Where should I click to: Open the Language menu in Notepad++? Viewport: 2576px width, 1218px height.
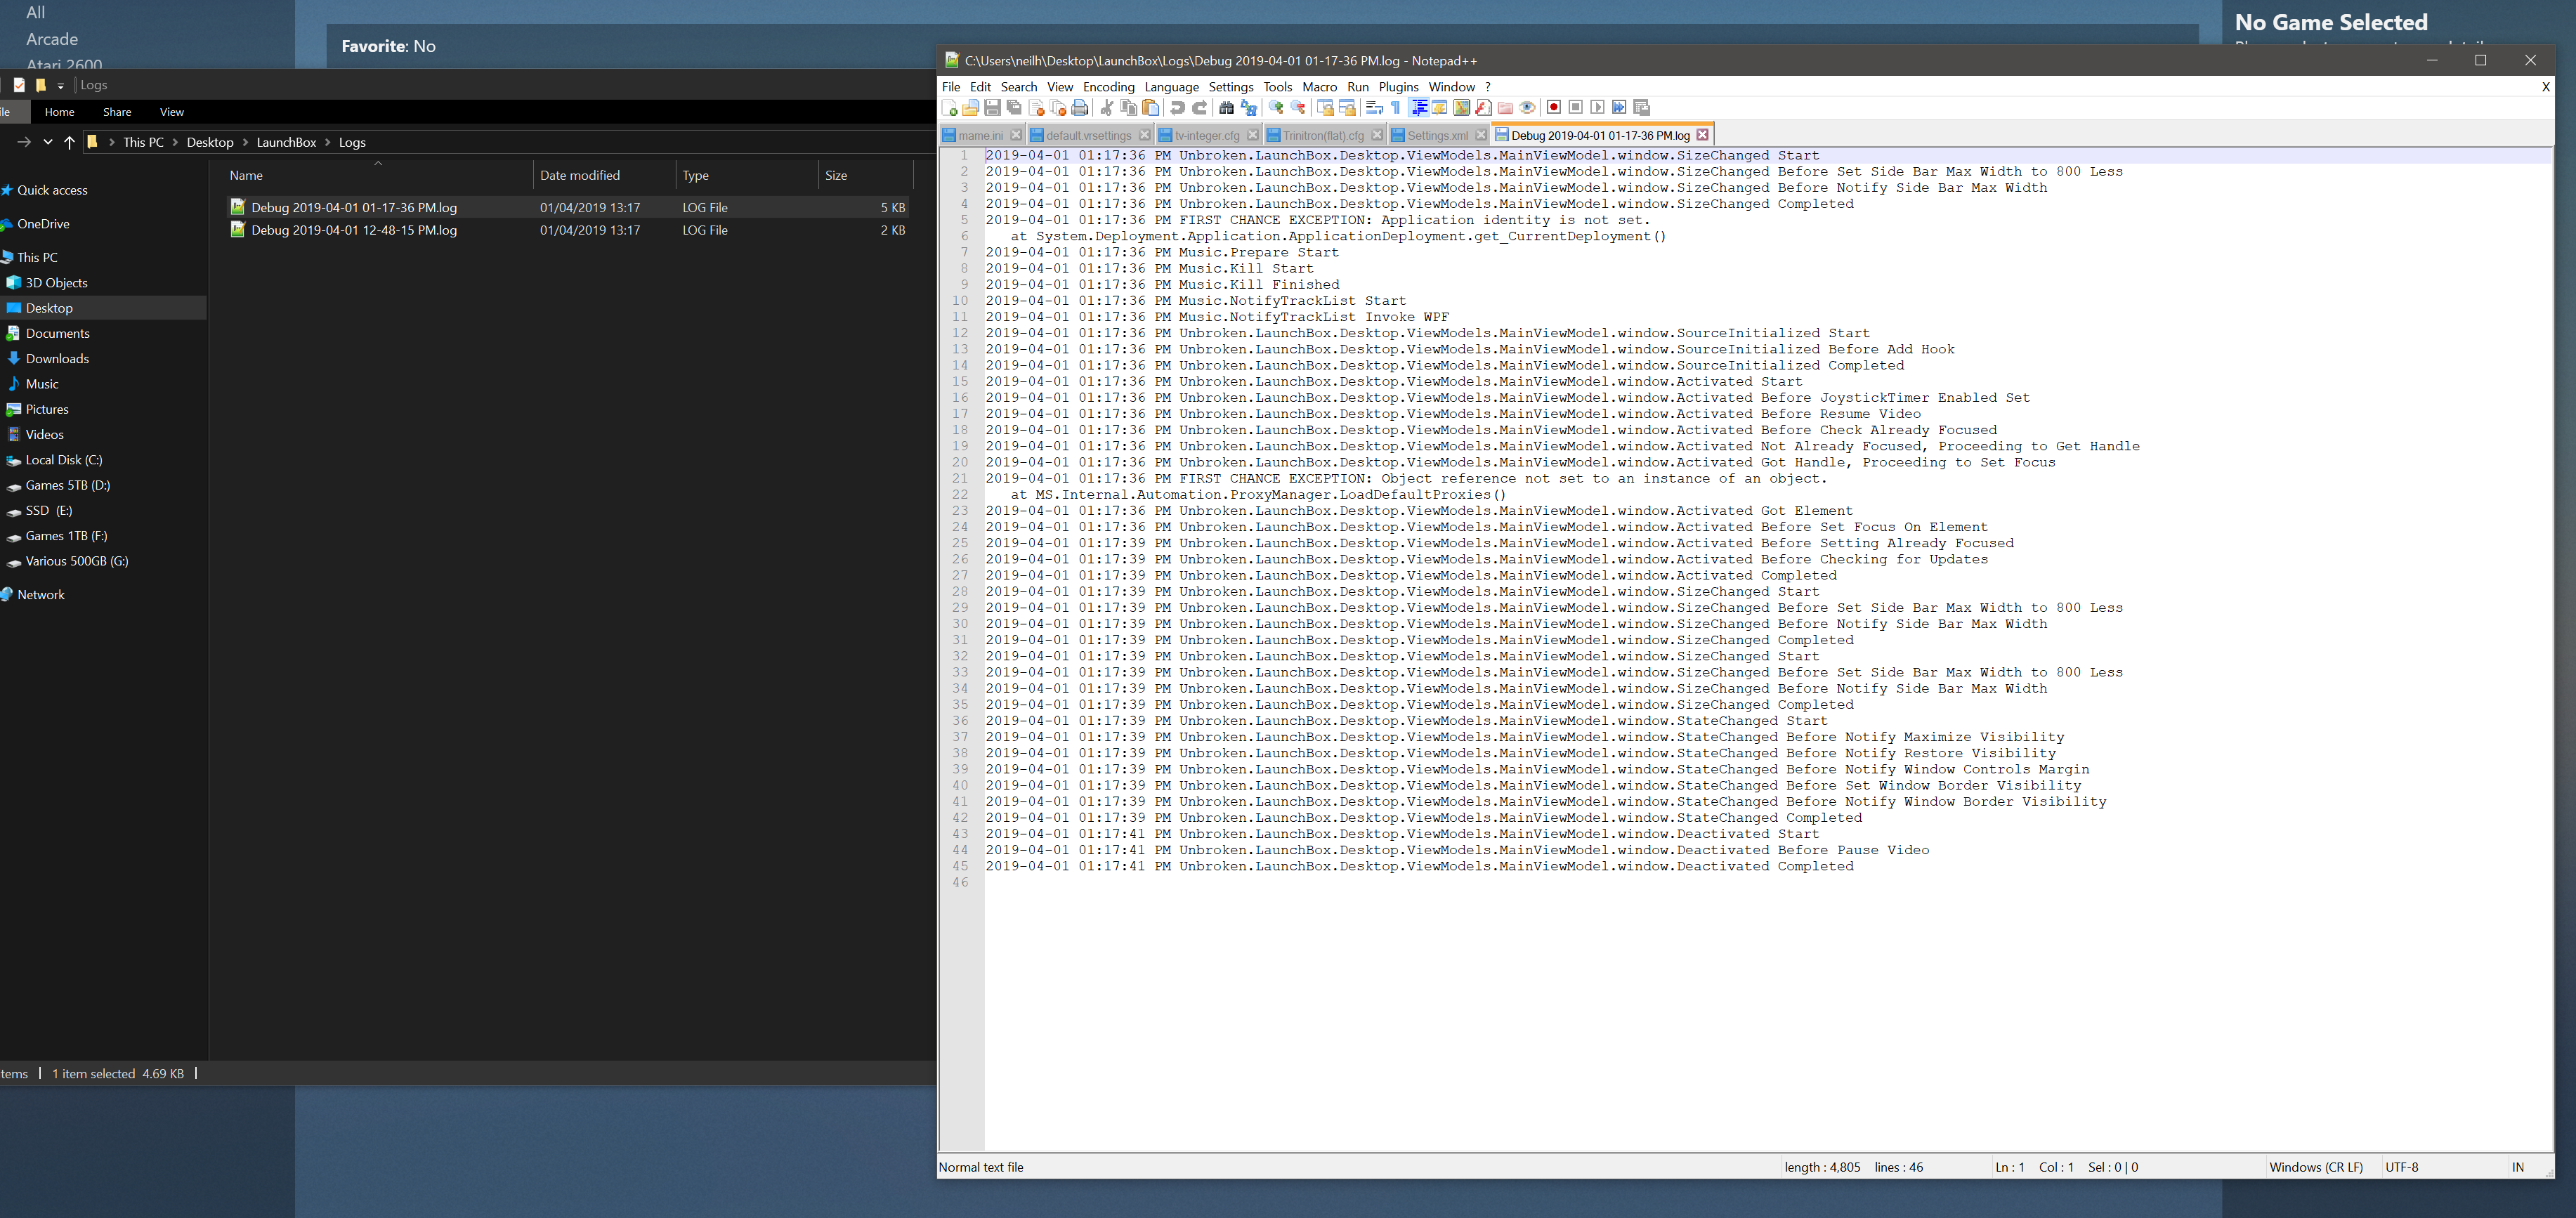click(1172, 87)
